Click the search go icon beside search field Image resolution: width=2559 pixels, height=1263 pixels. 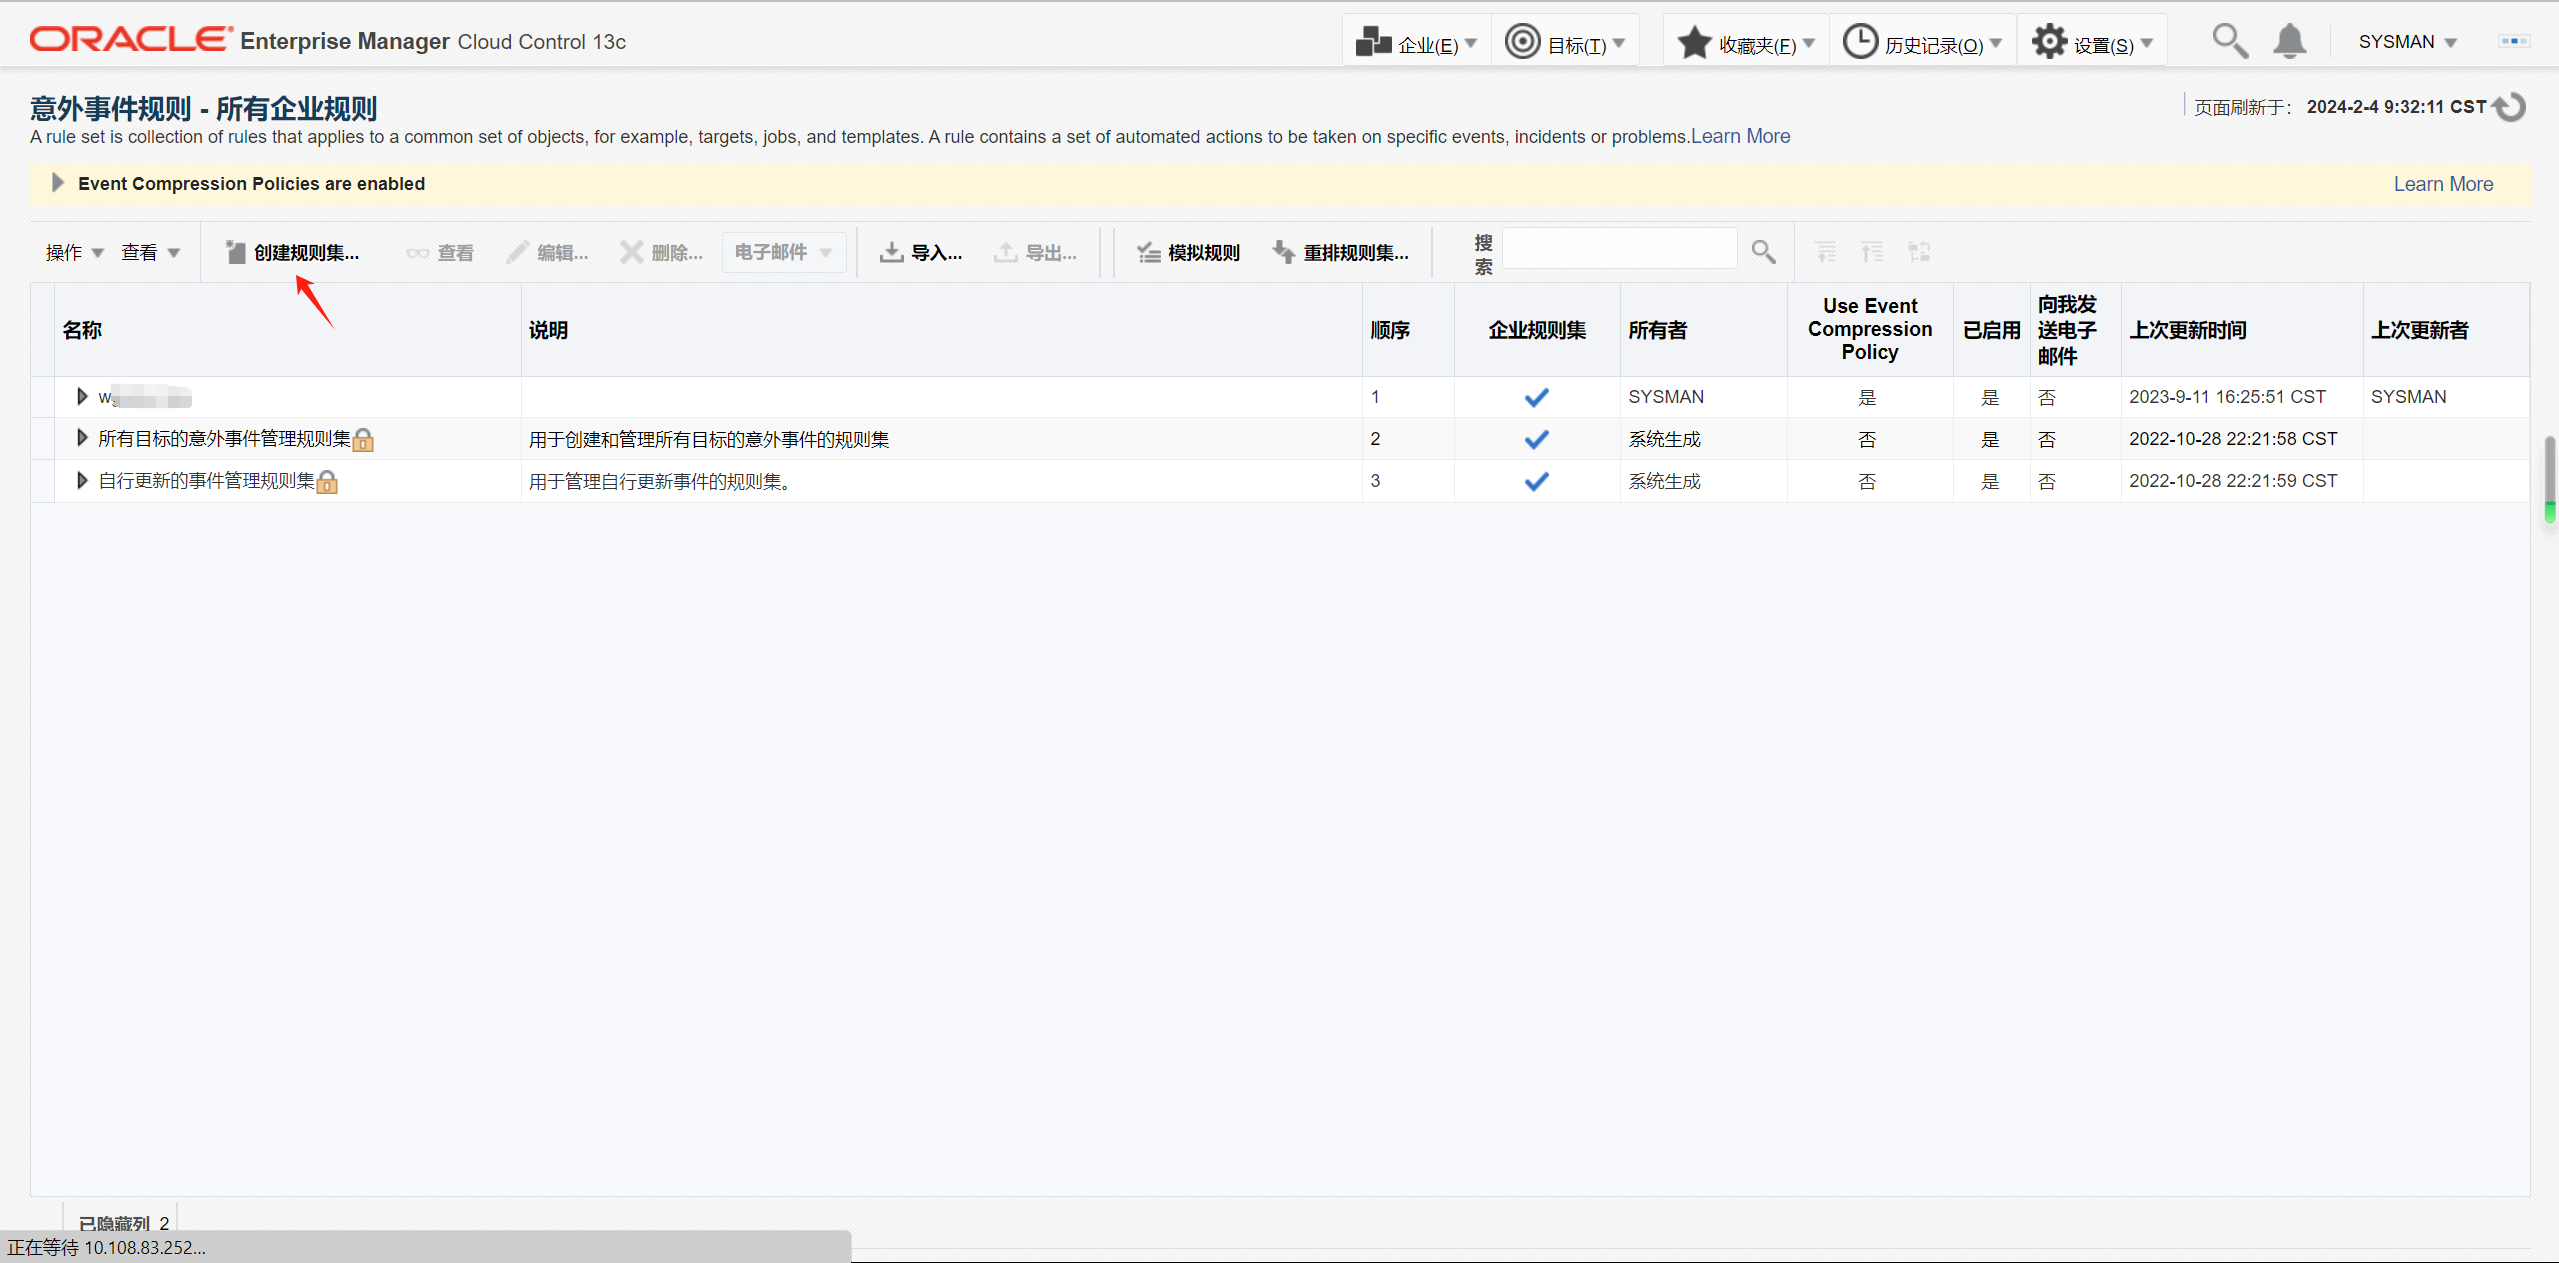pos(1763,252)
